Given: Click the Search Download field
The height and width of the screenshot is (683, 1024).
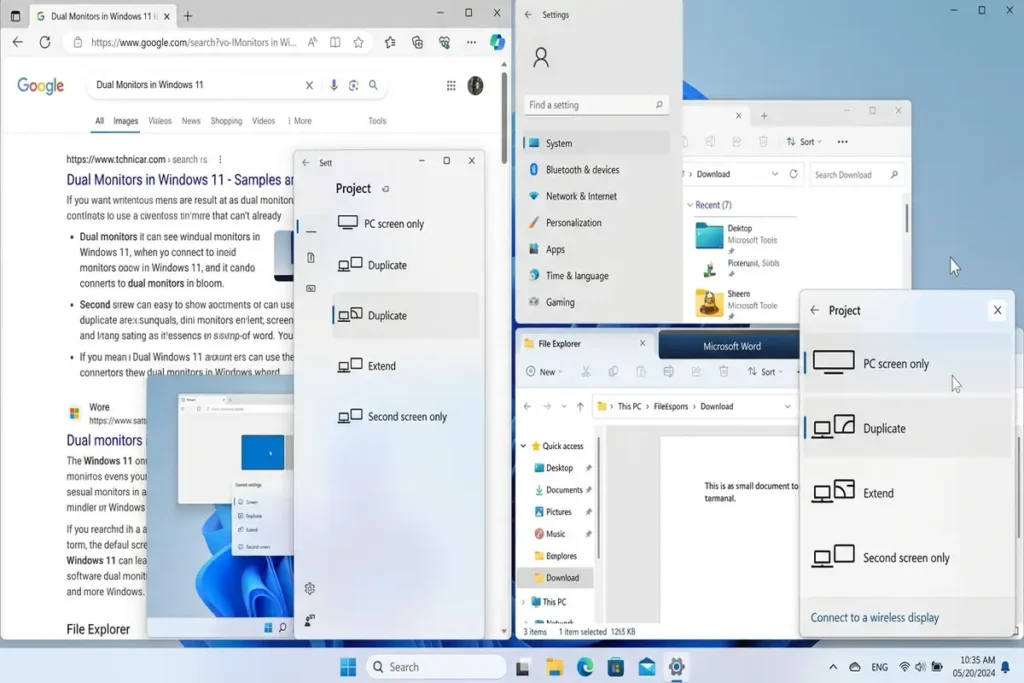Looking at the screenshot, I should (857, 174).
